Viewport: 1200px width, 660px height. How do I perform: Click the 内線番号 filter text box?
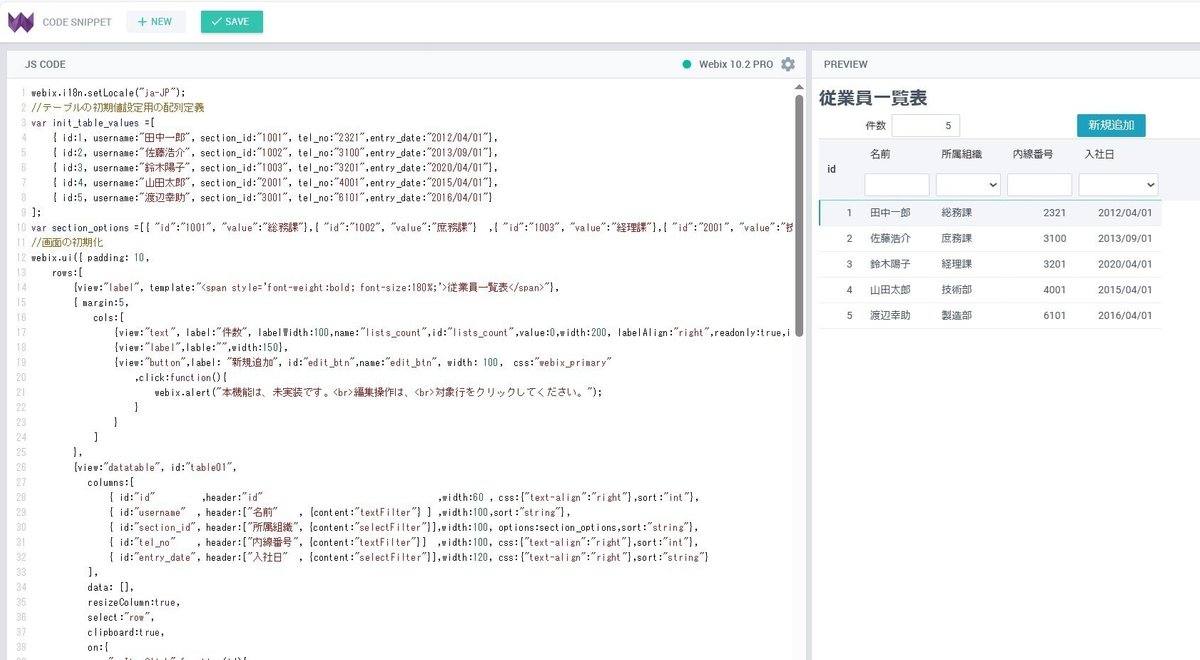[1039, 185]
